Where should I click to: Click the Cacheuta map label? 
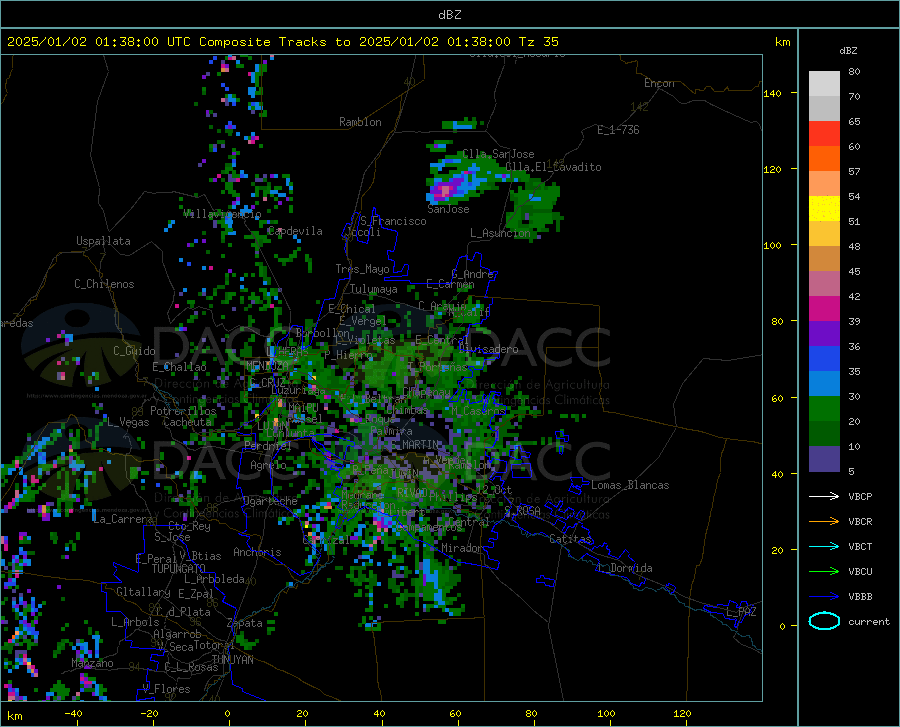pyautogui.click(x=187, y=422)
